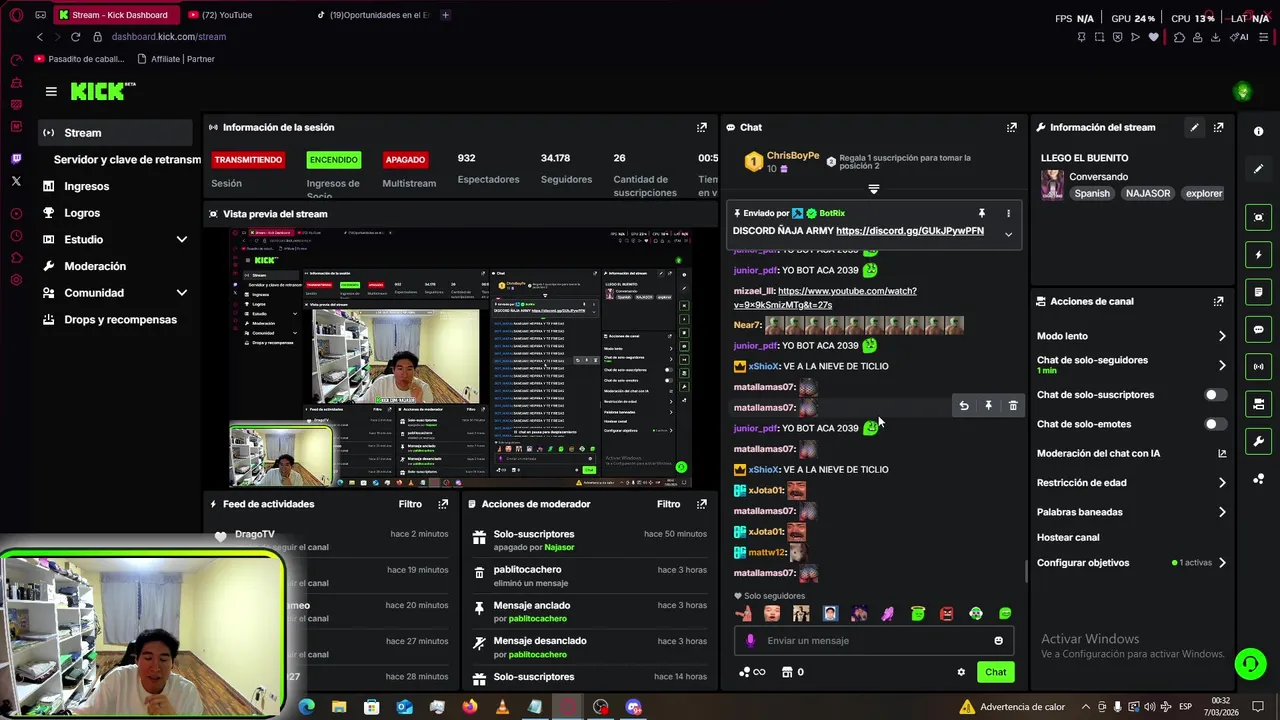Image resolution: width=1280 pixels, height=720 pixels.
Task: Pop out the Feed de actividades panel
Action: pyautogui.click(x=443, y=504)
